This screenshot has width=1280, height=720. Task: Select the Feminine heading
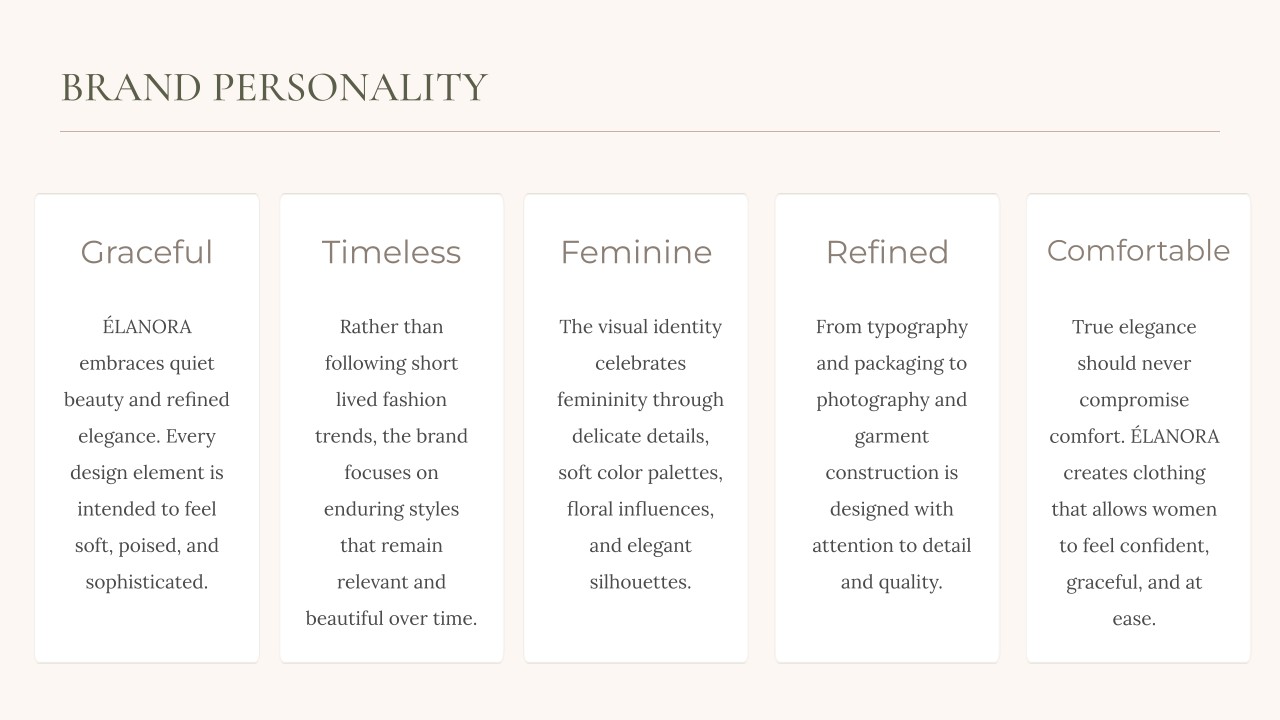pyautogui.click(x=636, y=252)
